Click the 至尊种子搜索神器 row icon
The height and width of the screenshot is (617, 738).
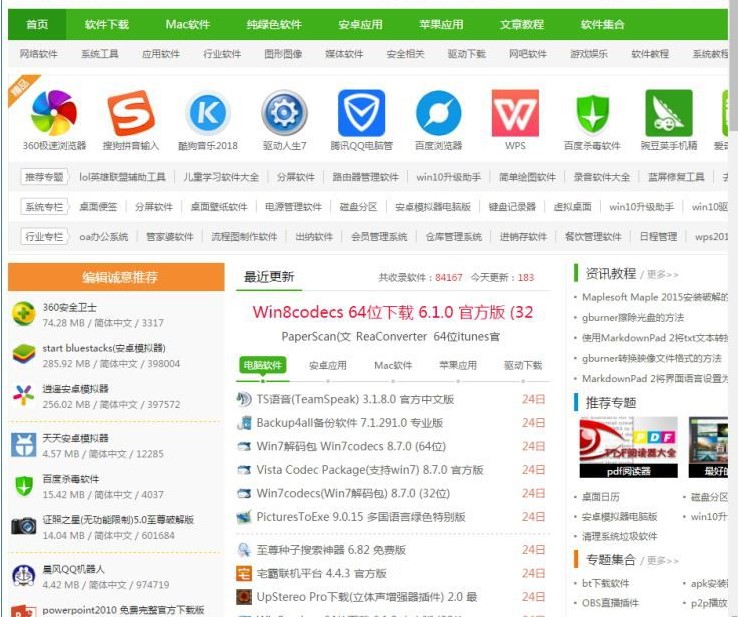[243, 550]
